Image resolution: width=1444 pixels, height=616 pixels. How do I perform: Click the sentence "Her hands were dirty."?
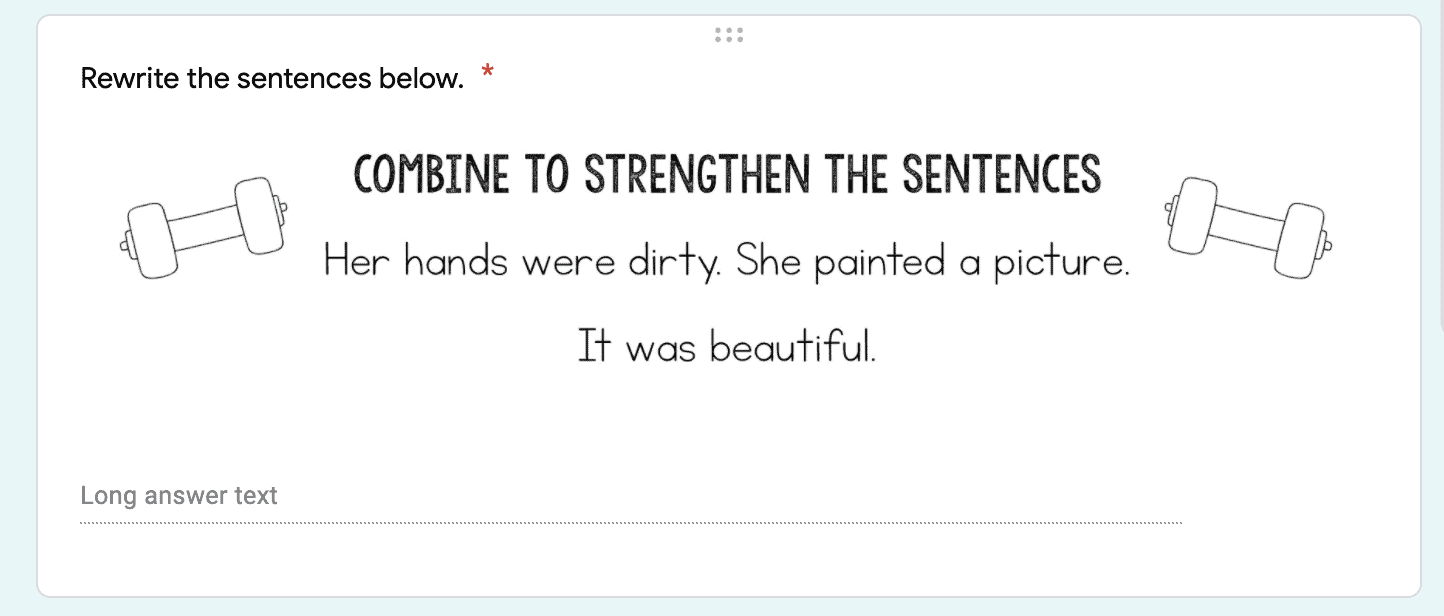tap(524, 263)
